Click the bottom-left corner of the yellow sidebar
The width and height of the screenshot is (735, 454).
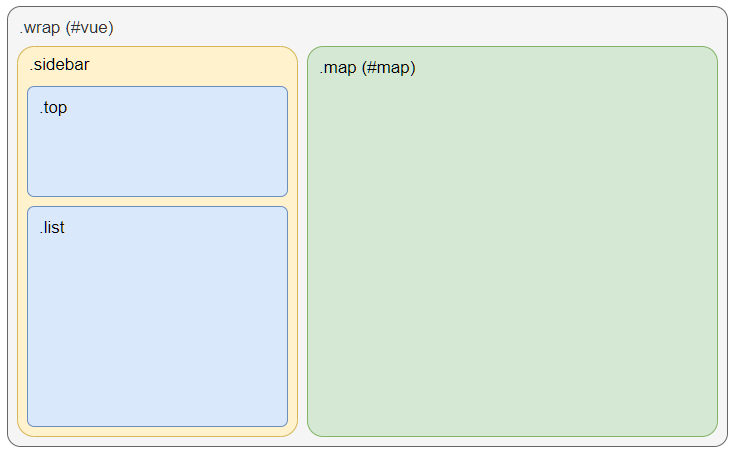click(x=23, y=431)
